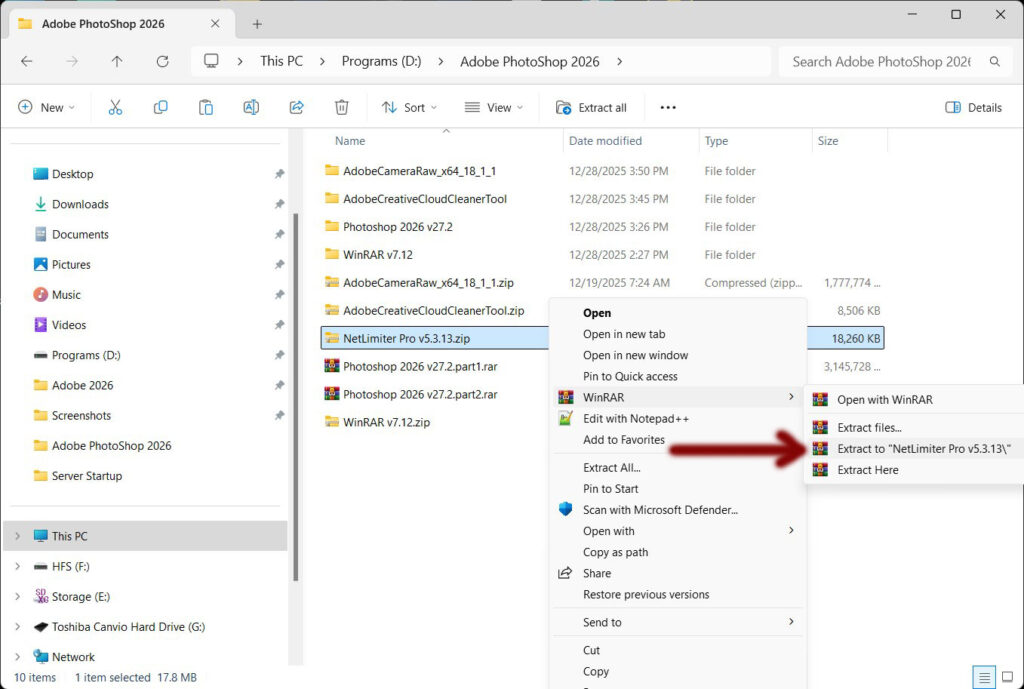
Task: Toggle the Details pane button
Action: [x=973, y=107]
